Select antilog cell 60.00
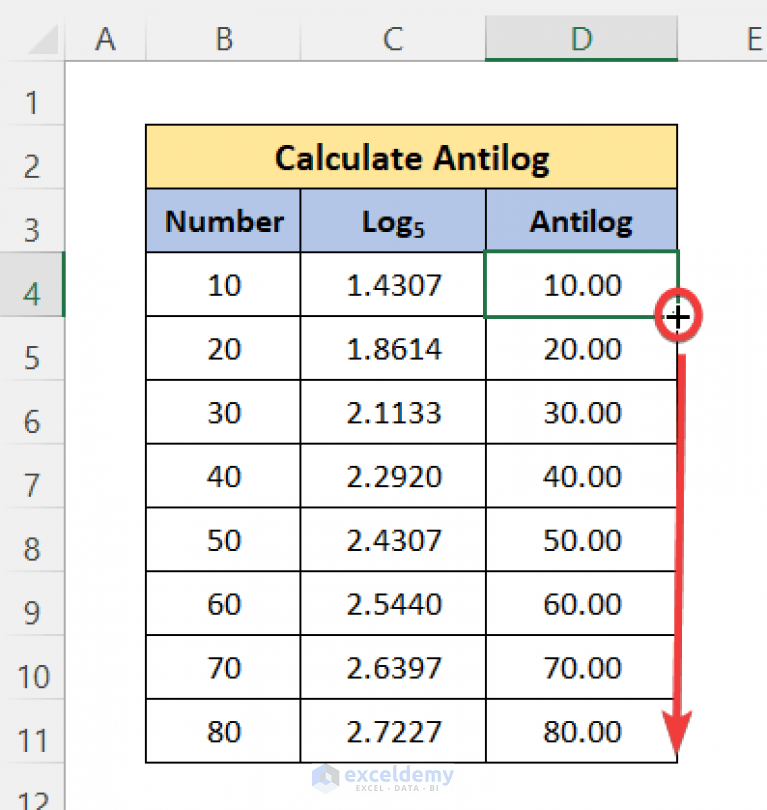Image resolution: width=767 pixels, height=810 pixels. pos(582,603)
